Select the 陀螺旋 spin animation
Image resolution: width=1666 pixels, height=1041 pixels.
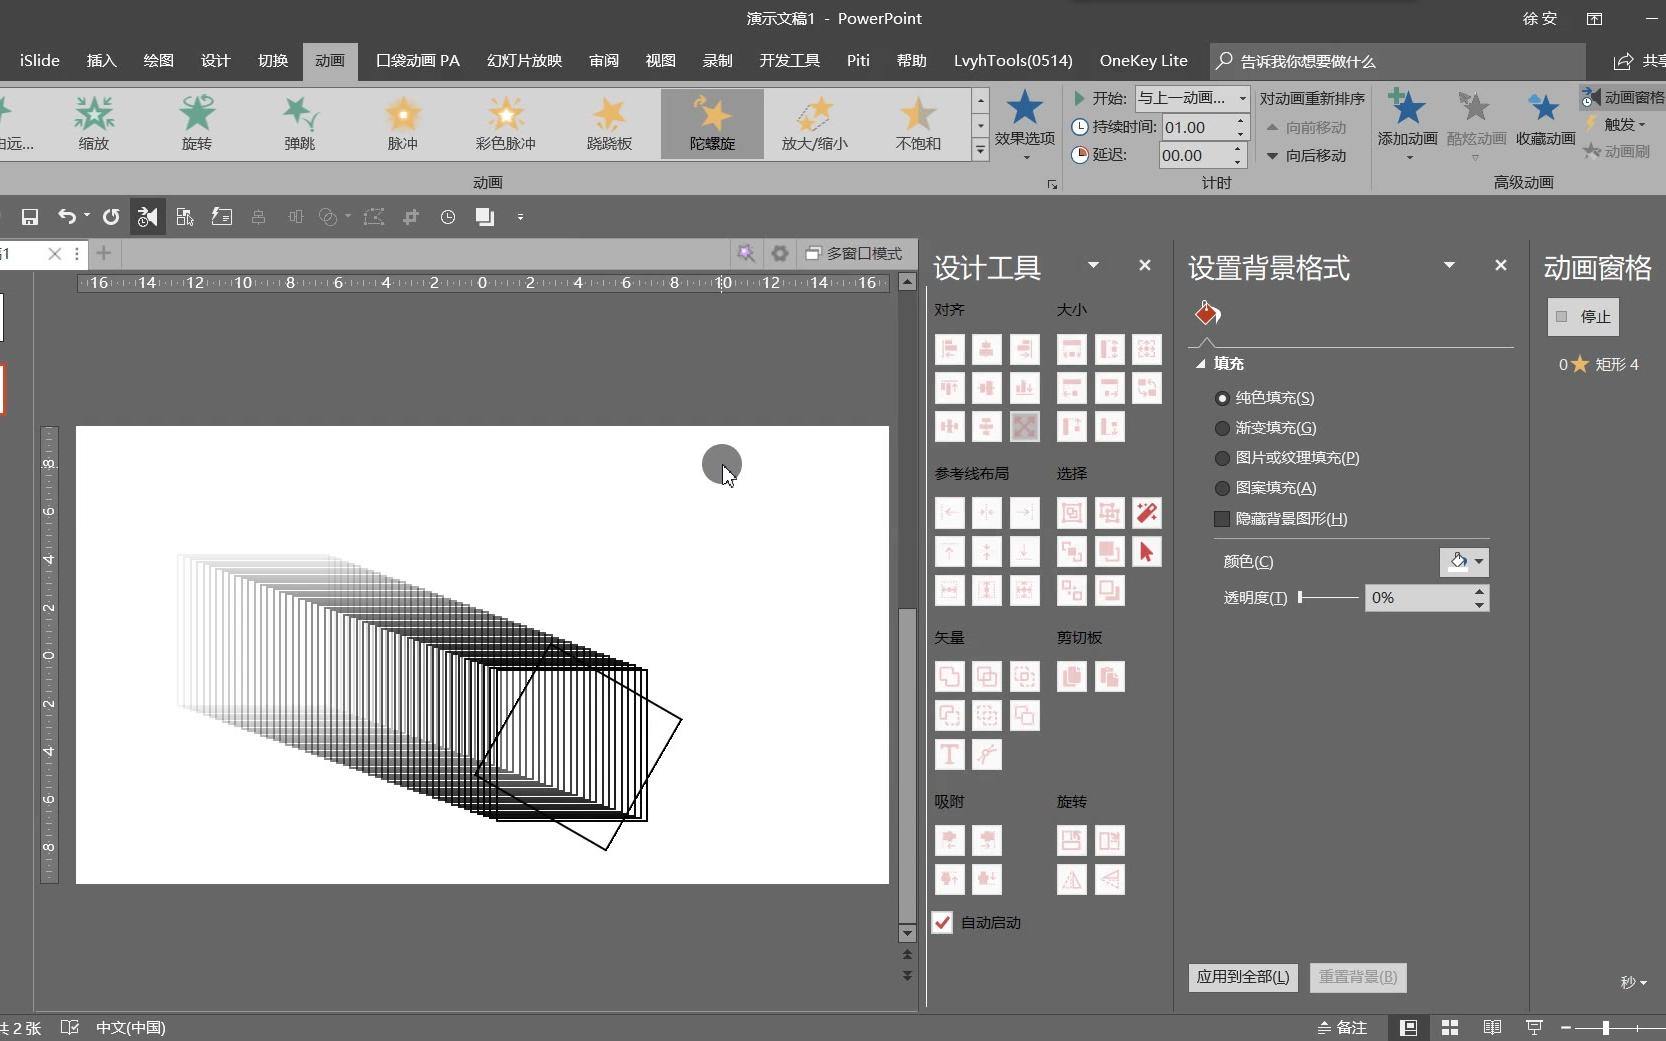point(712,123)
